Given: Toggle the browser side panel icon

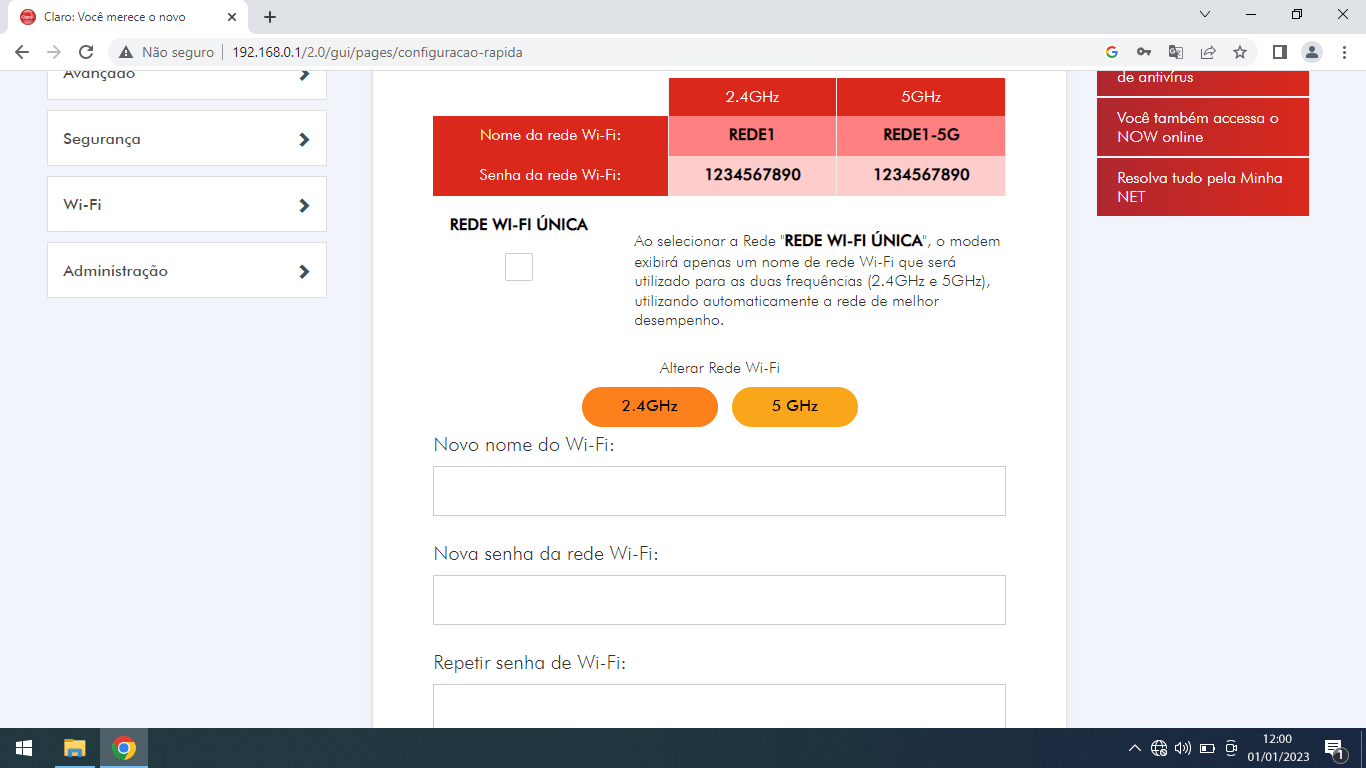Looking at the screenshot, I should click(1279, 52).
